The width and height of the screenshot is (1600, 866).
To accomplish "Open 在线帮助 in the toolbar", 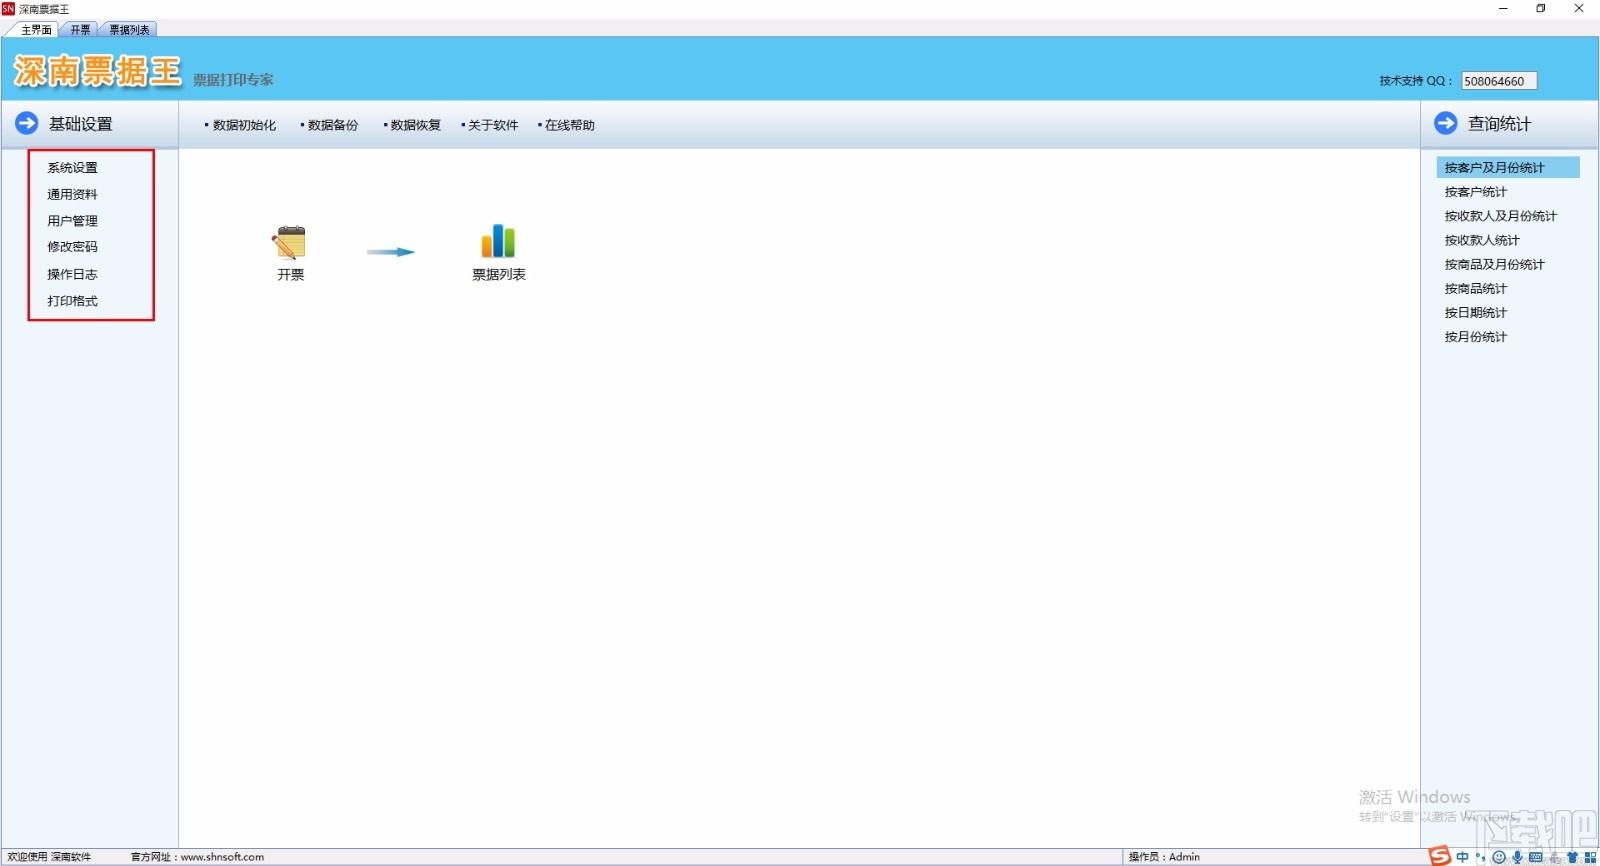I will point(570,125).
